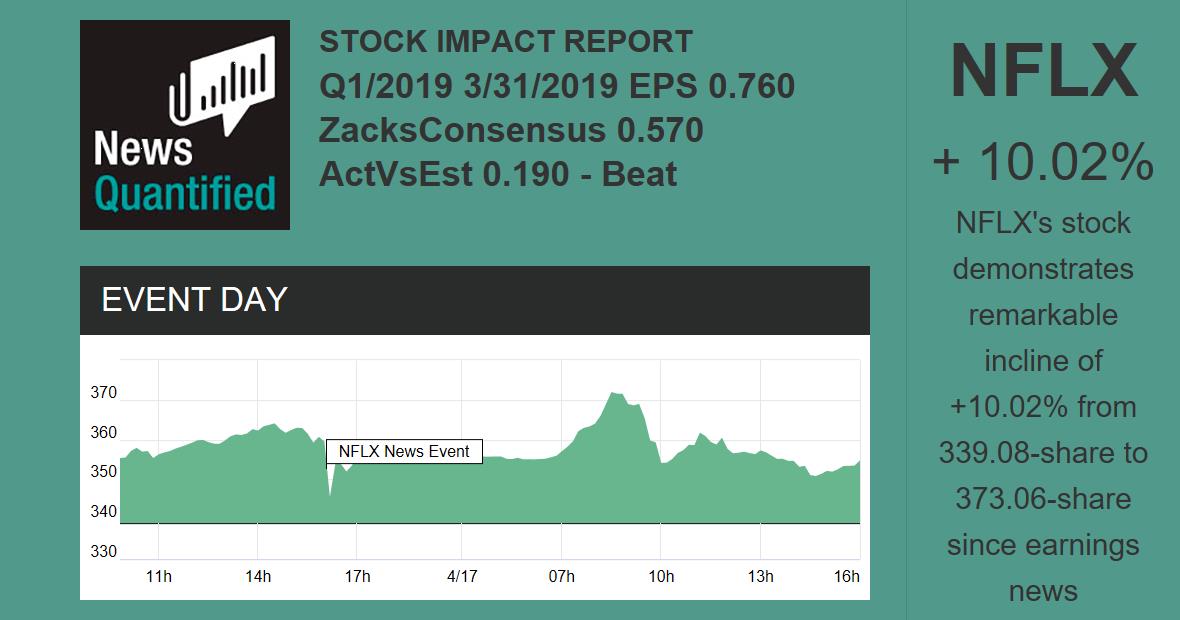The image size is (1180, 620).
Task: Click the + 10.02% change figure
Action: (1043, 163)
